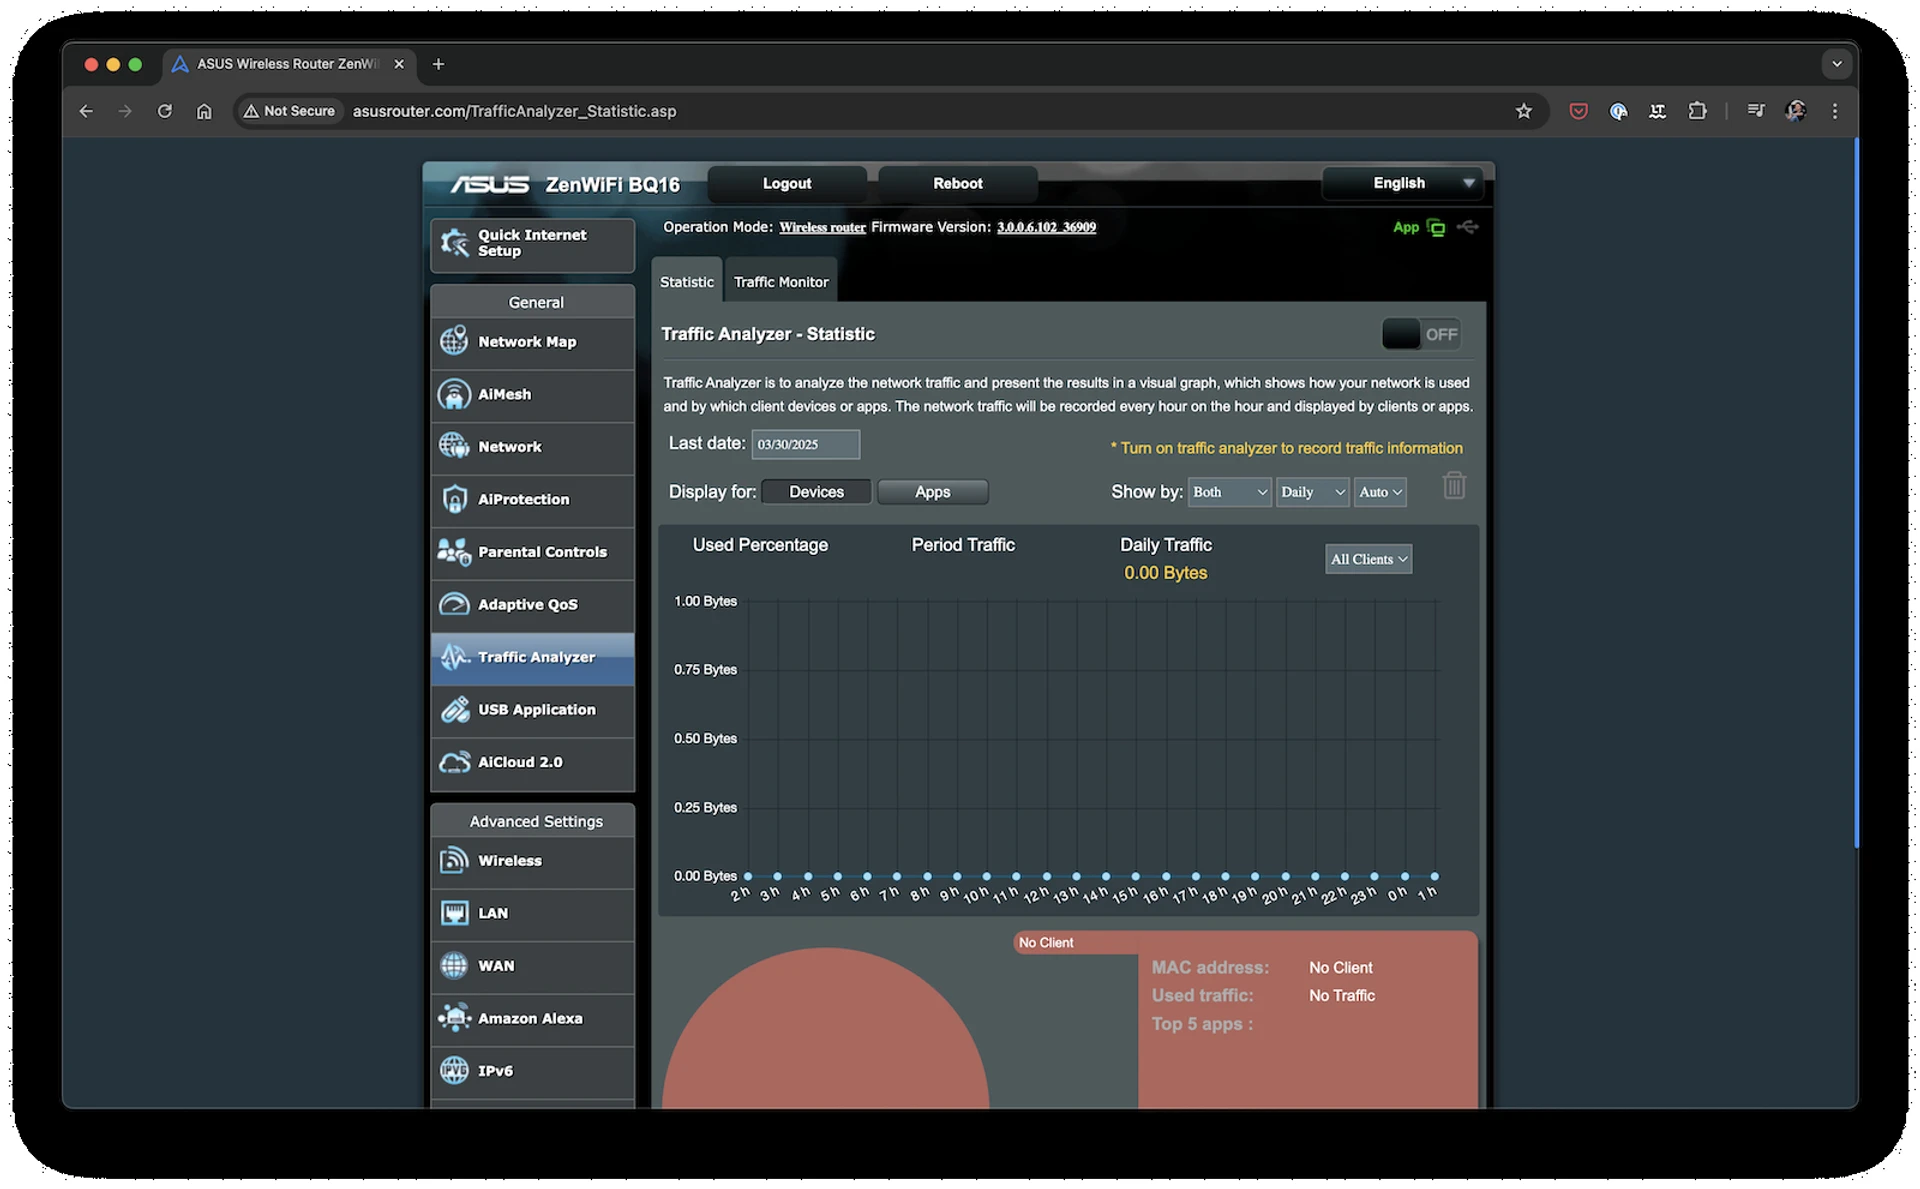
Task: Click the green network status icon beside App
Action: (1436, 228)
